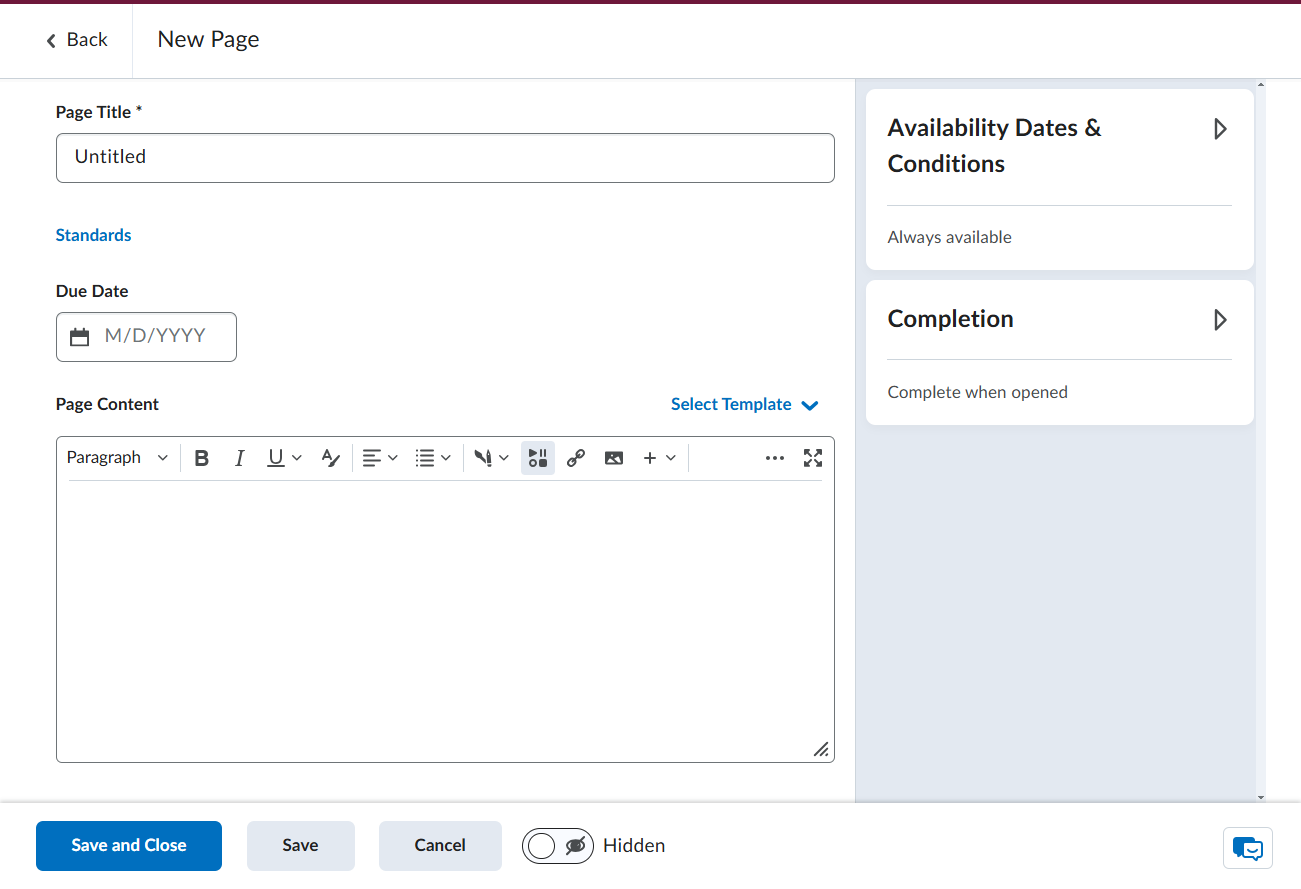Click inside the Page Content editor area
Screen dimensions: 1301x889
click(445, 620)
